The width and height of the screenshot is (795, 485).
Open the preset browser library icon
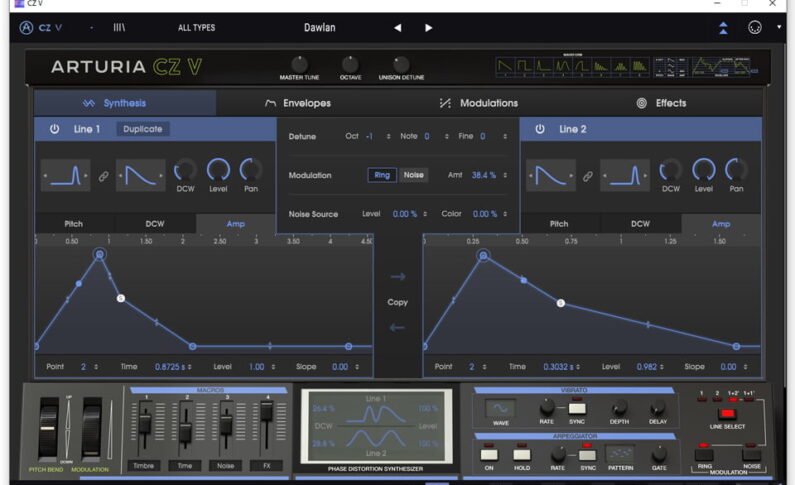(x=119, y=27)
